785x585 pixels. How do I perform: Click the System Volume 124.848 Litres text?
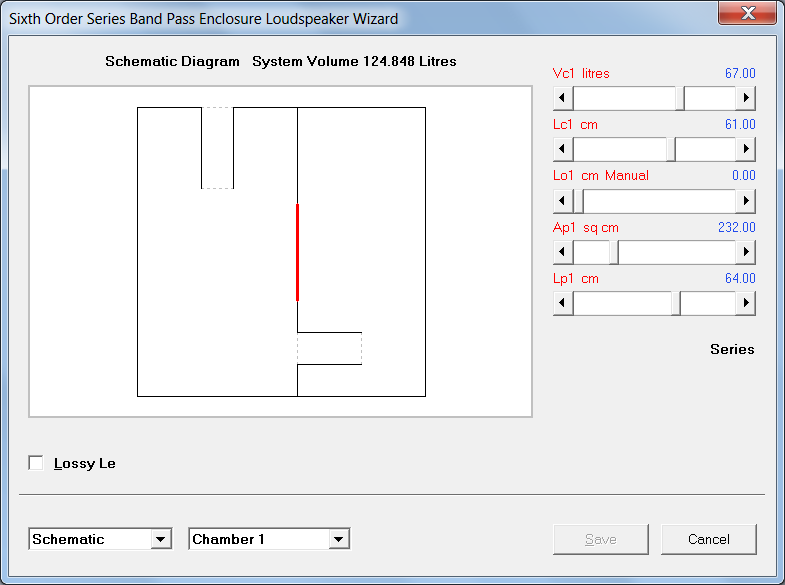354,62
